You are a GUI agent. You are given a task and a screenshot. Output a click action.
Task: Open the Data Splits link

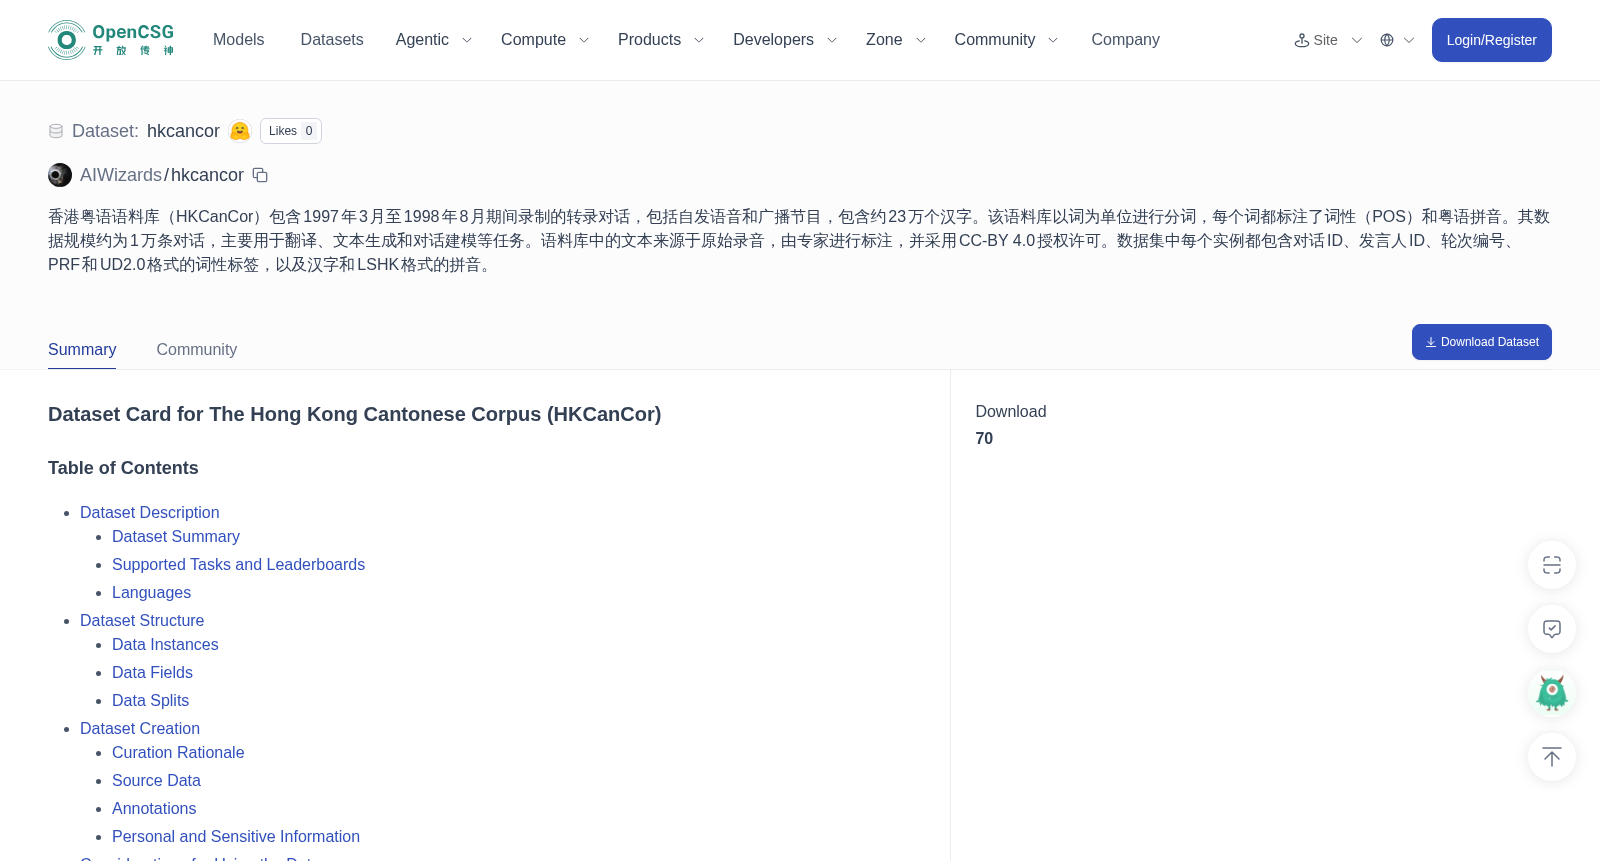150,700
